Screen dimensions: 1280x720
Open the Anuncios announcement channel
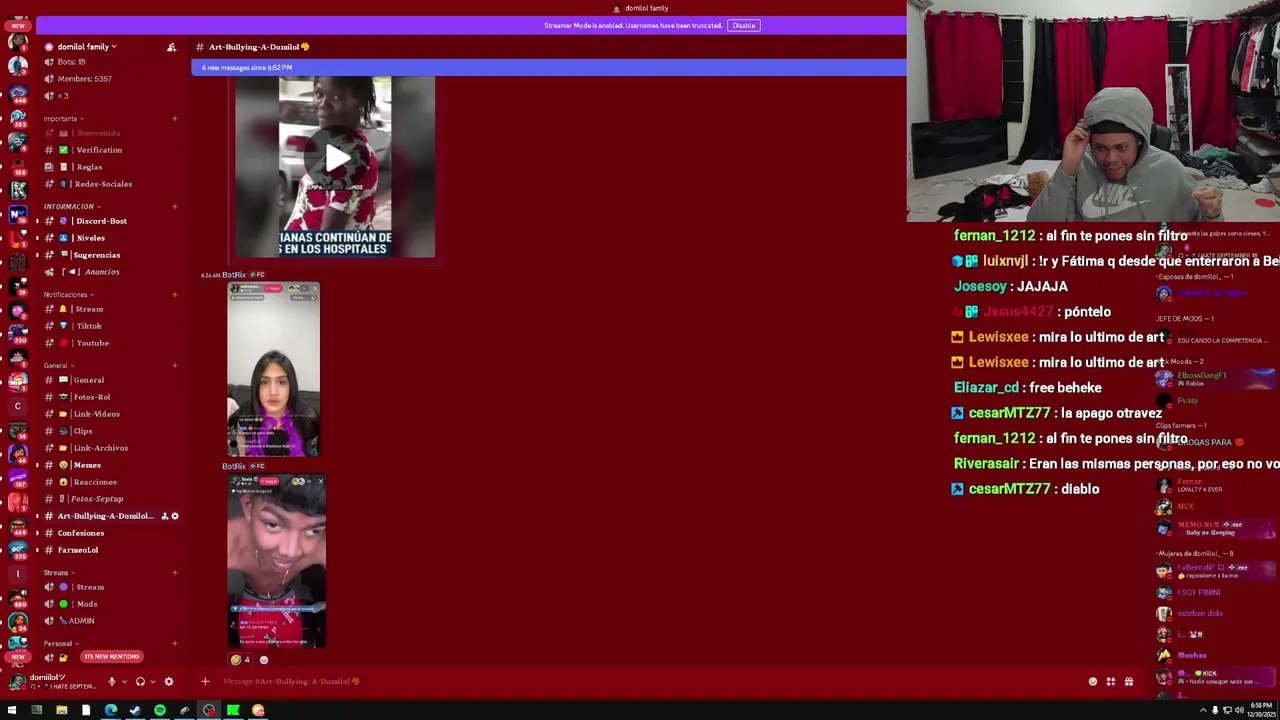coord(110,272)
